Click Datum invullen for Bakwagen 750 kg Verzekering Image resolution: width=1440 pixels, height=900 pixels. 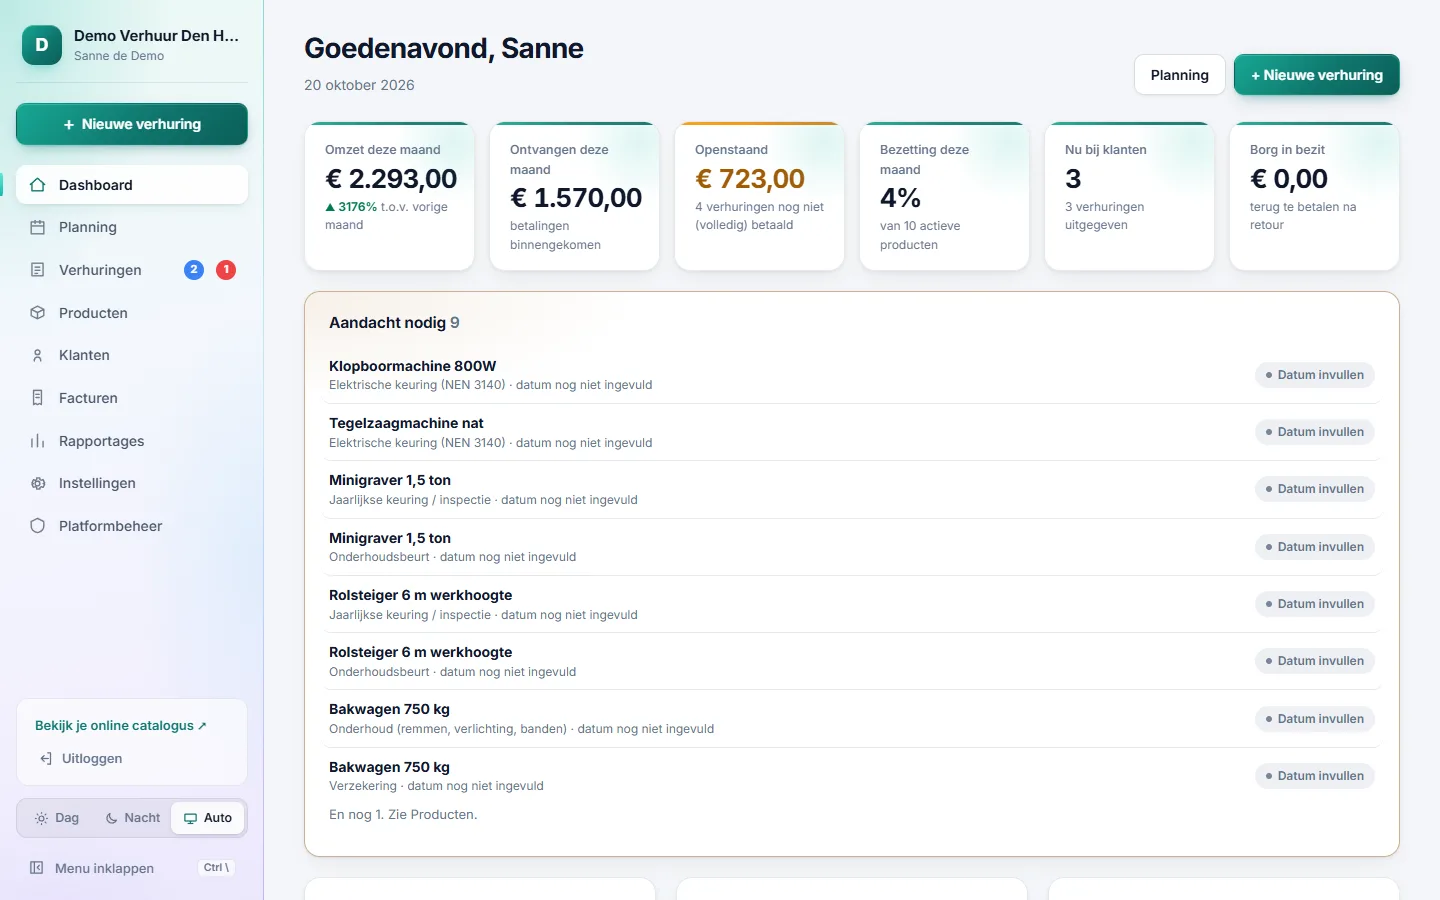[x=1315, y=776]
